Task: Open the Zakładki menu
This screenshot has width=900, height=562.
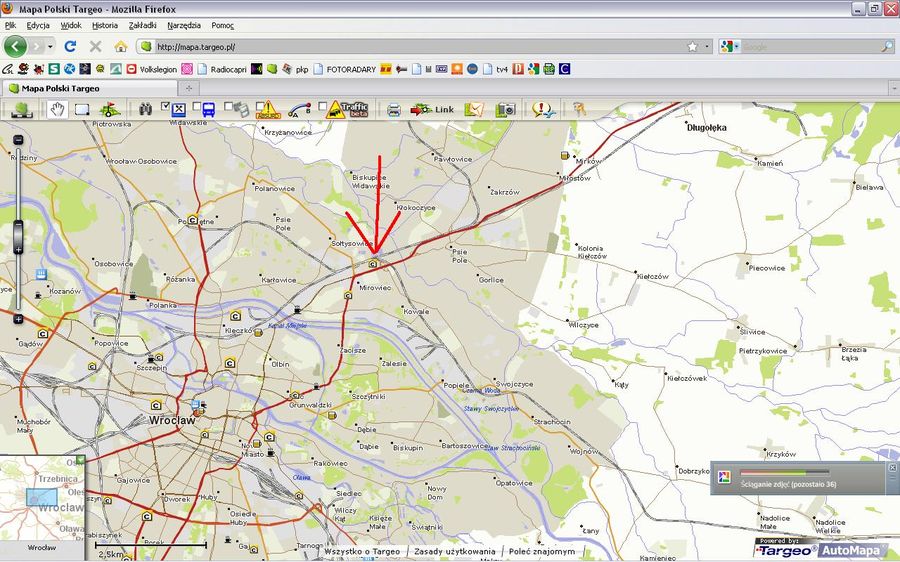Action: pyautogui.click(x=142, y=25)
